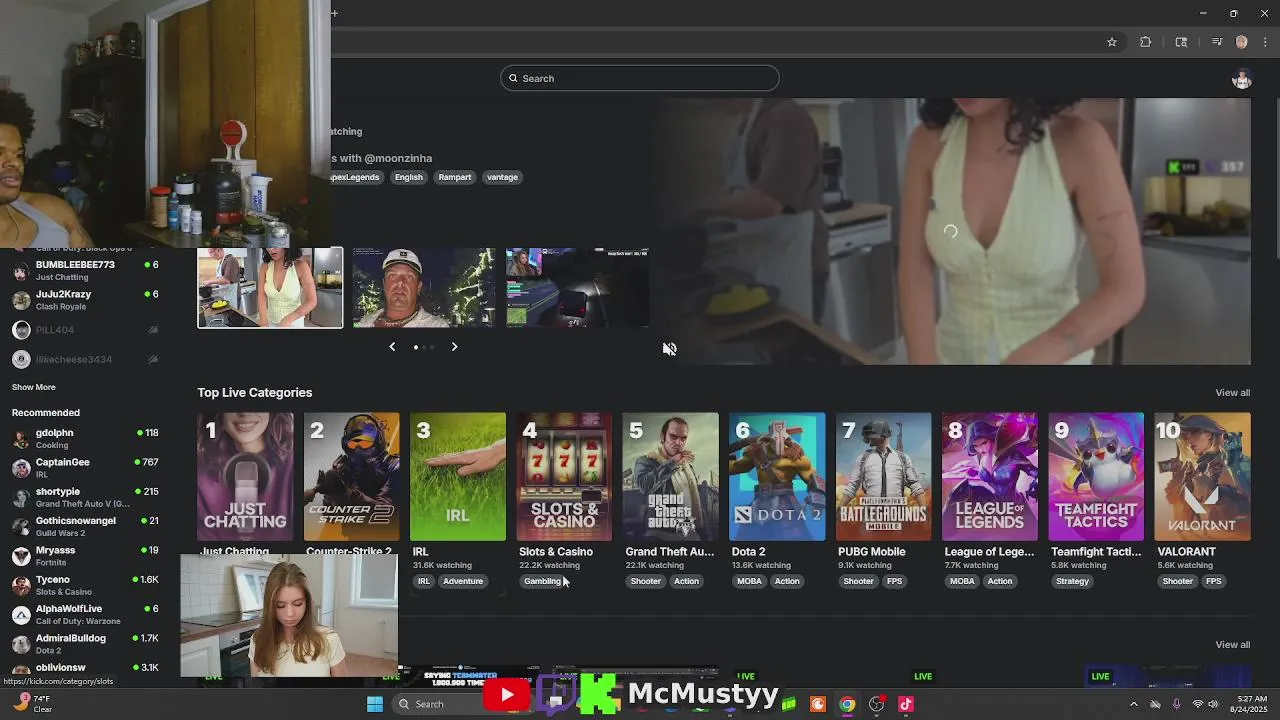Open recommended channel shortypie

point(86,497)
